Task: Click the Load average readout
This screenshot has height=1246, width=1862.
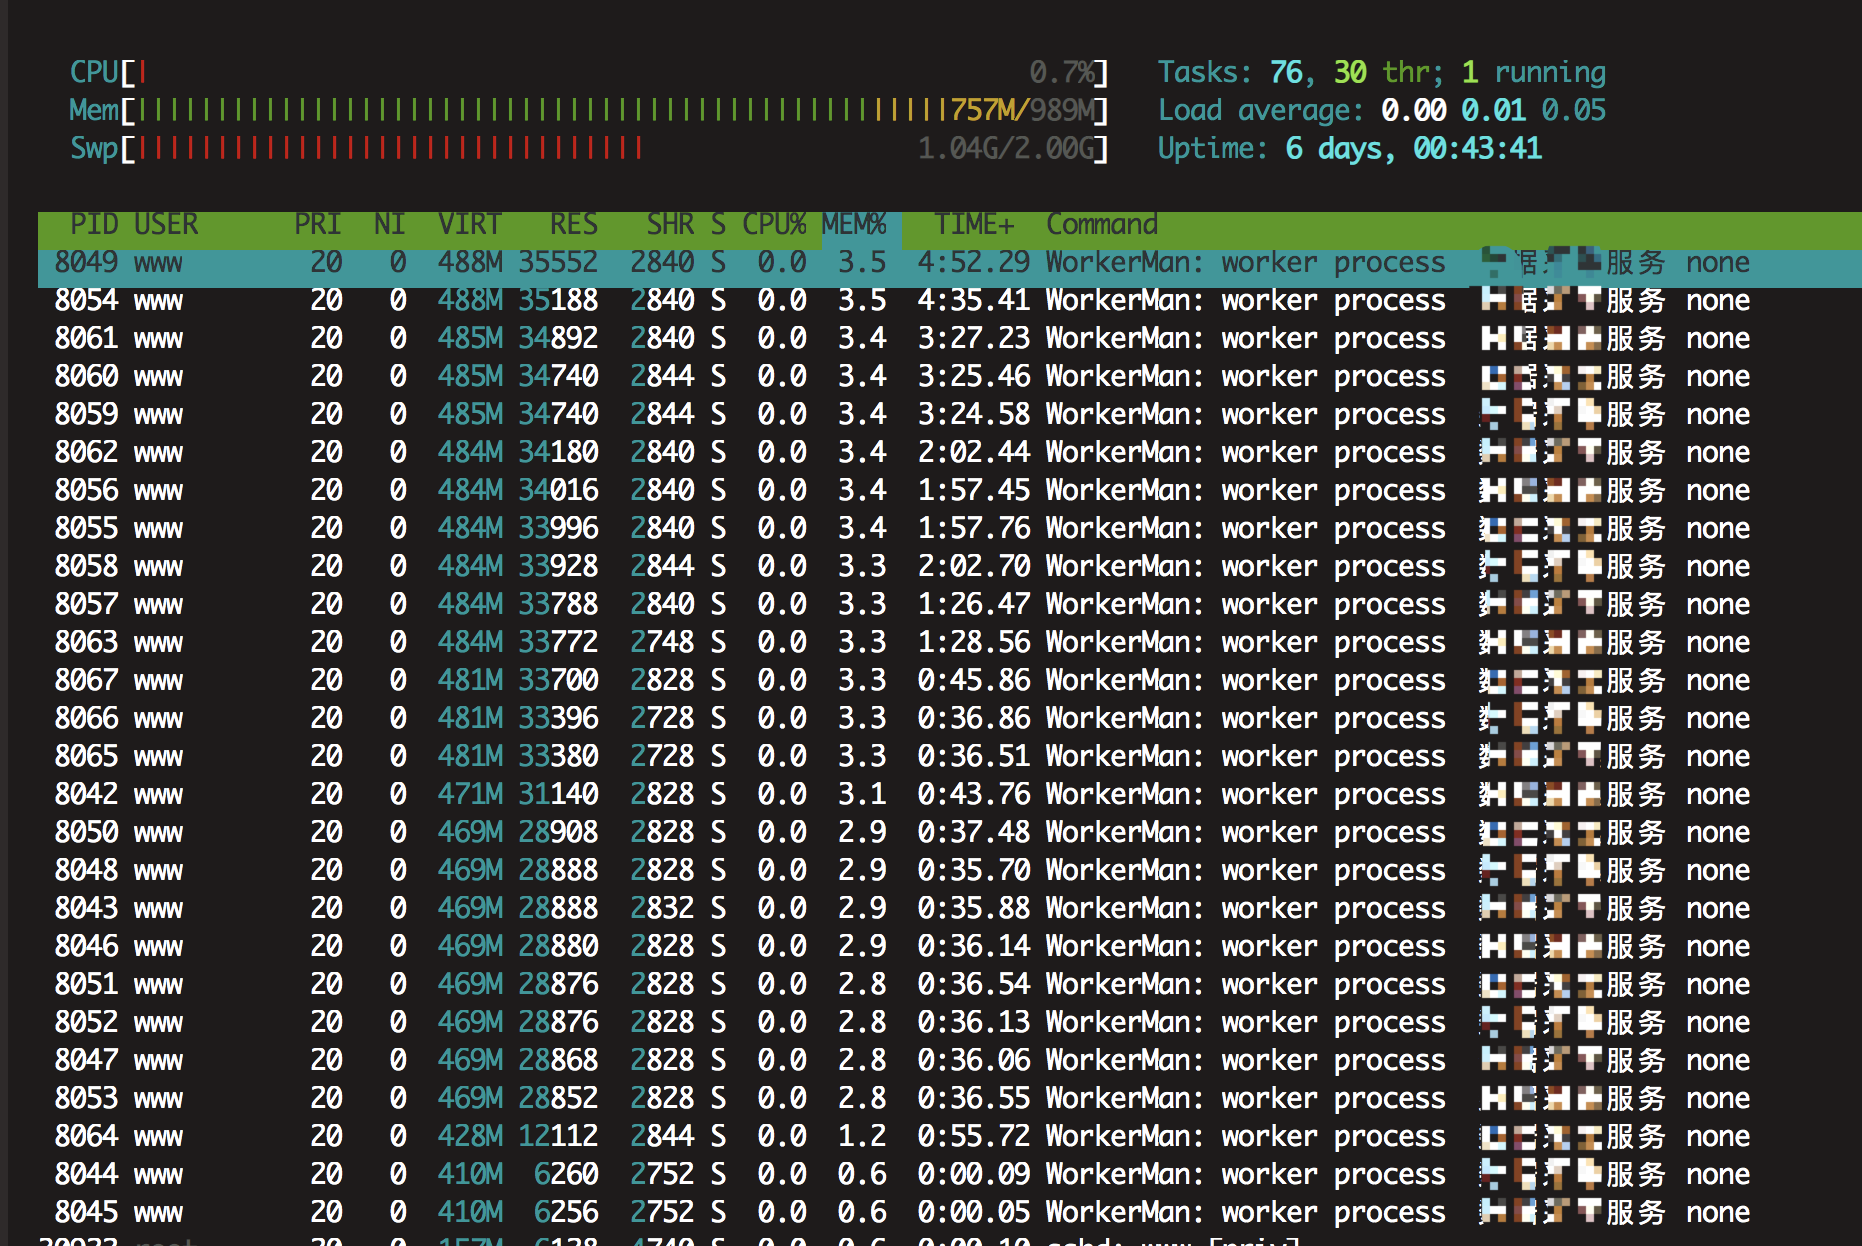Action: (1382, 110)
